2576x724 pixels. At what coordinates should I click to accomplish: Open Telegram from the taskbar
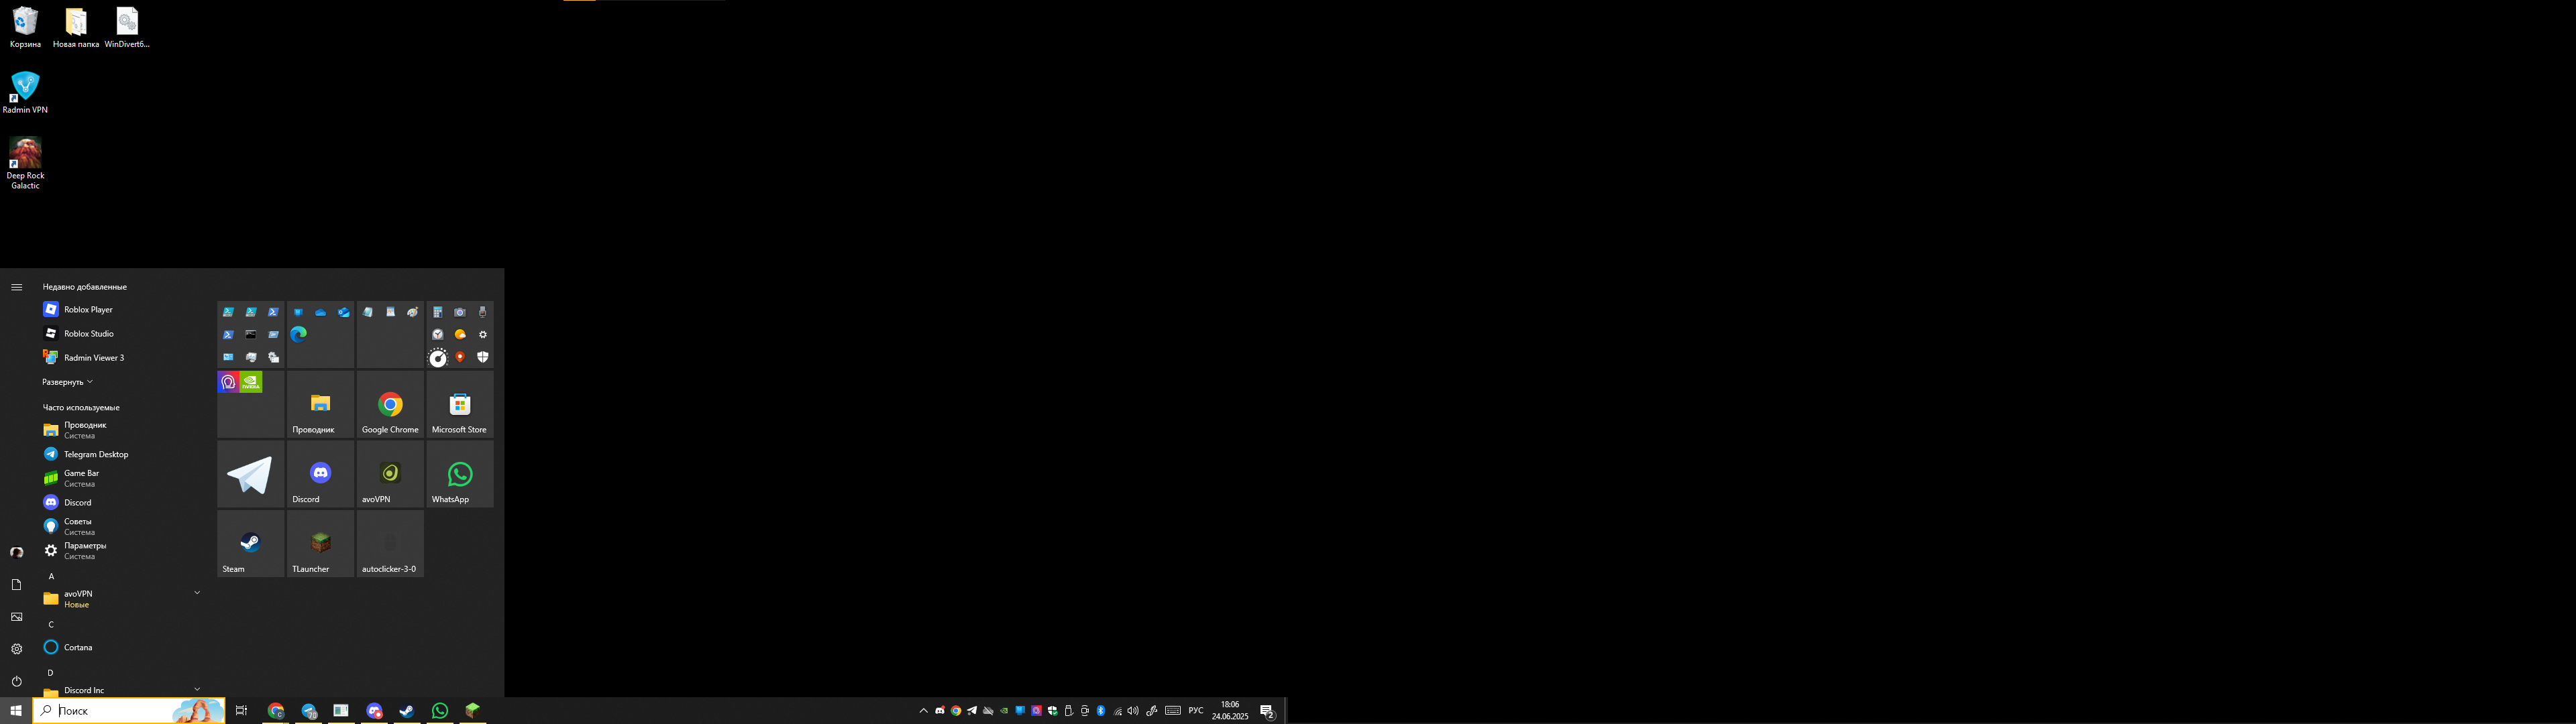click(x=309, y=711)
